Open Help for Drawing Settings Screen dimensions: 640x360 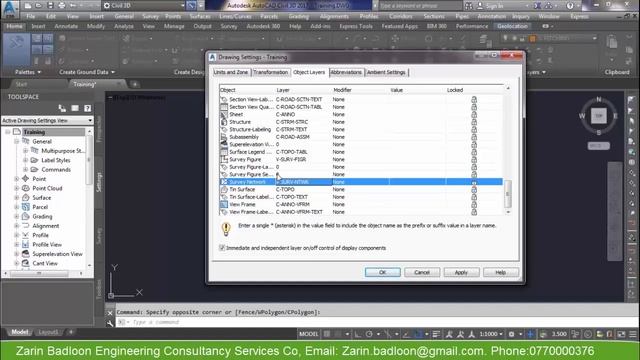pyautogui.click(x=501, y=272)
